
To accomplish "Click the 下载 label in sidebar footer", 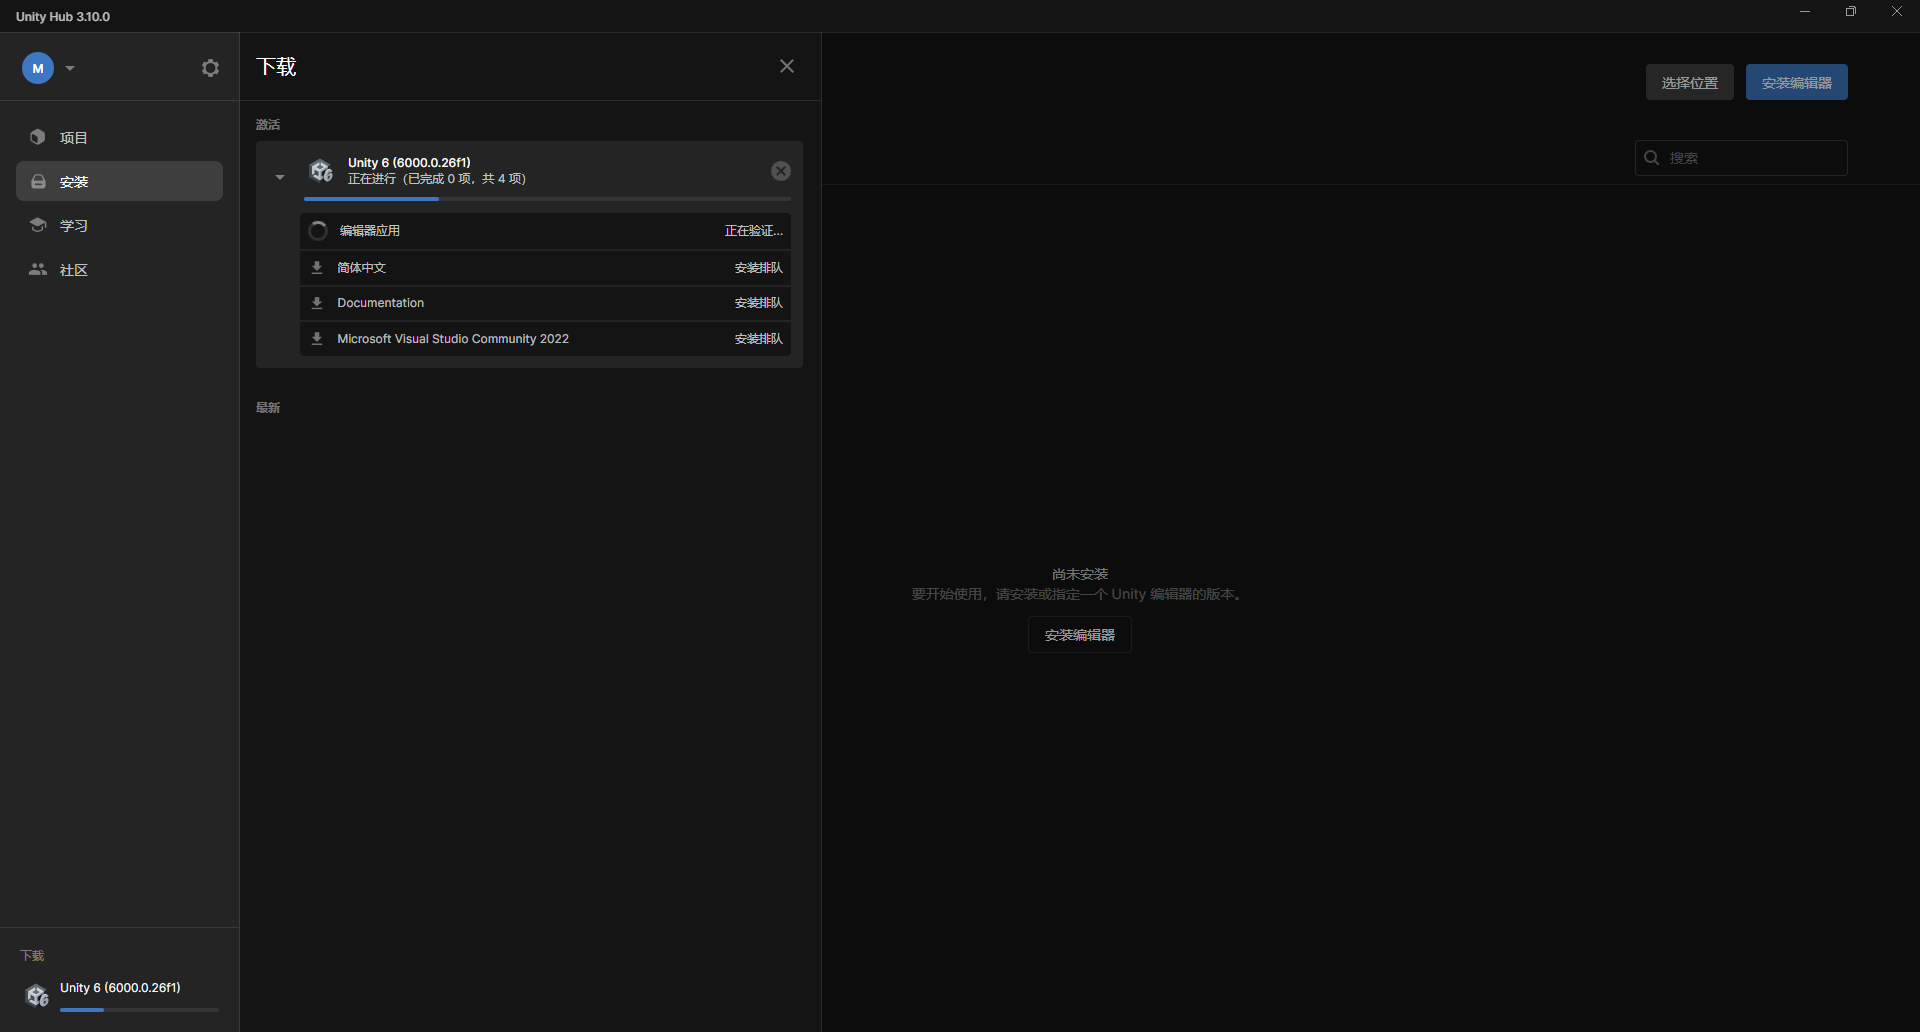I will pyautogui.click(x=32, y=956).
